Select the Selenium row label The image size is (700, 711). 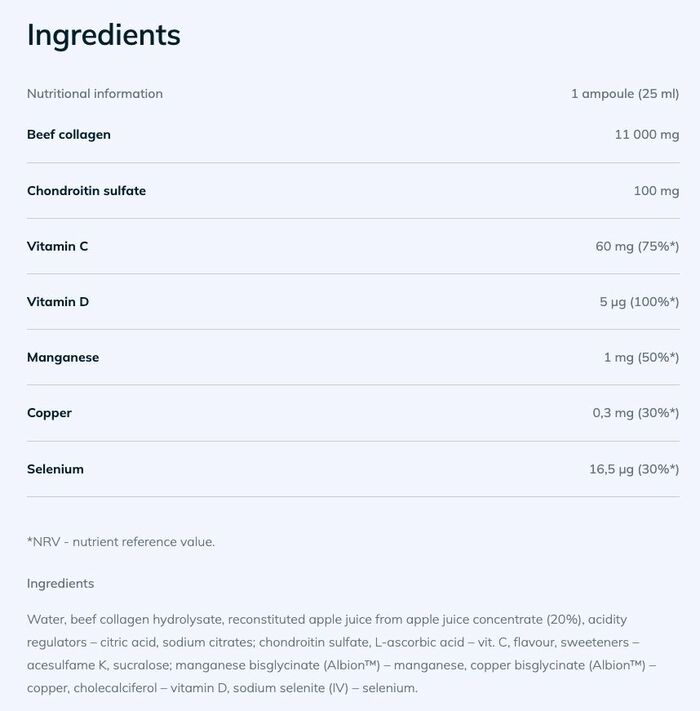click(55, 469)
